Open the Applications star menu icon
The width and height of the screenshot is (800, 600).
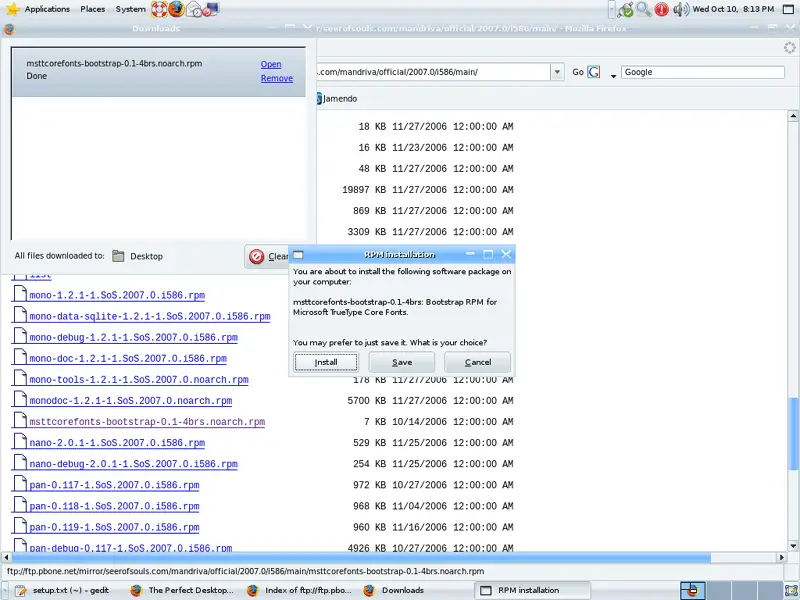pyautogui.click(x=12, y=9)
